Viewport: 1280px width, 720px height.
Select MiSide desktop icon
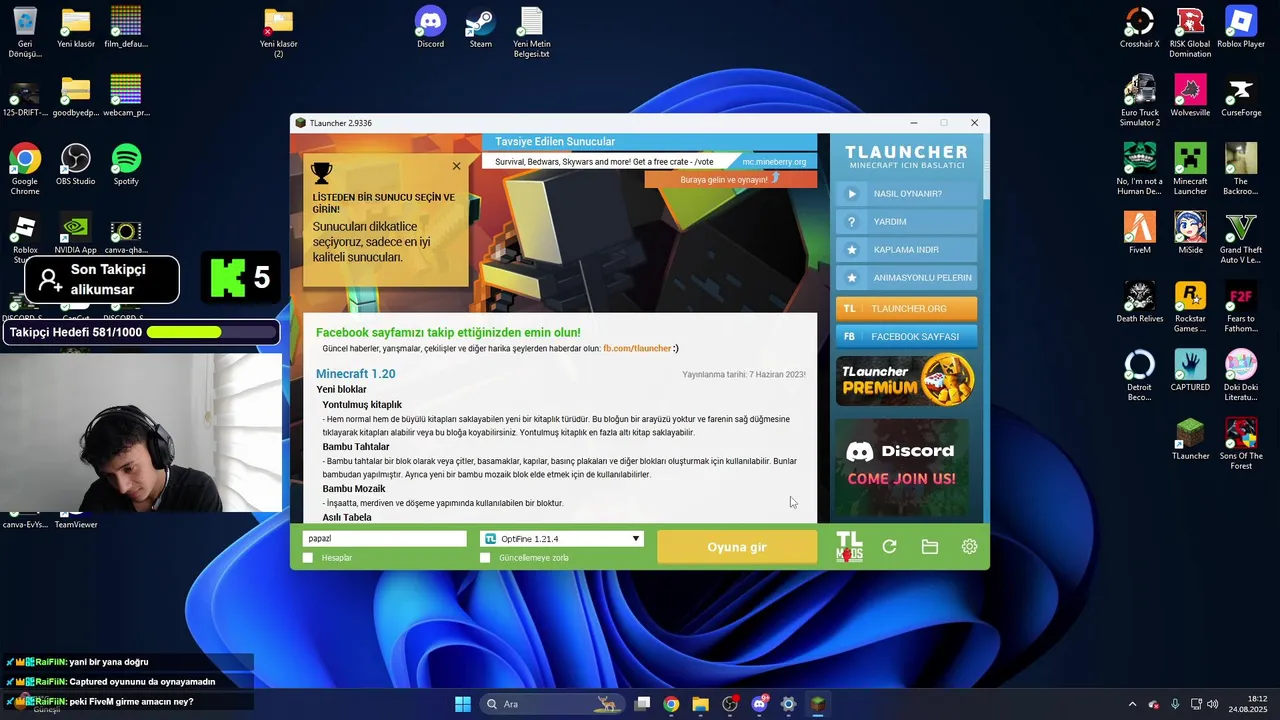coord(1190,234)
